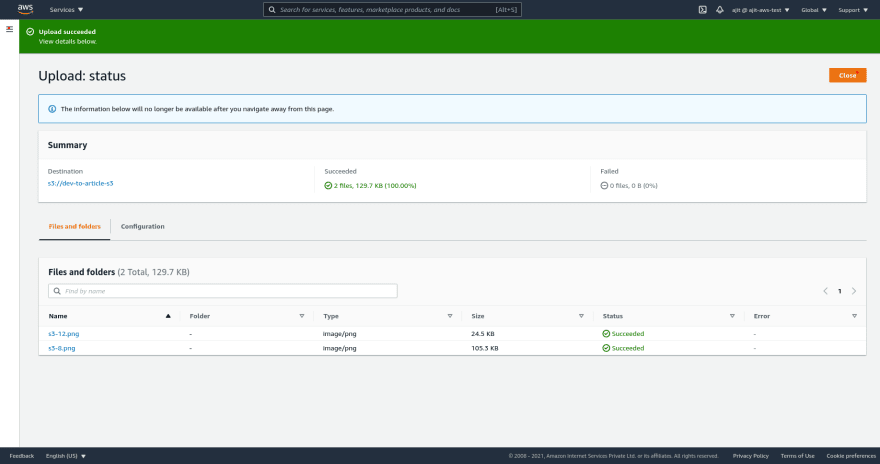The width and height of the screenshot is (880, 464).
Task: Click the info icon in the blue notice
Action: [52, 109]
